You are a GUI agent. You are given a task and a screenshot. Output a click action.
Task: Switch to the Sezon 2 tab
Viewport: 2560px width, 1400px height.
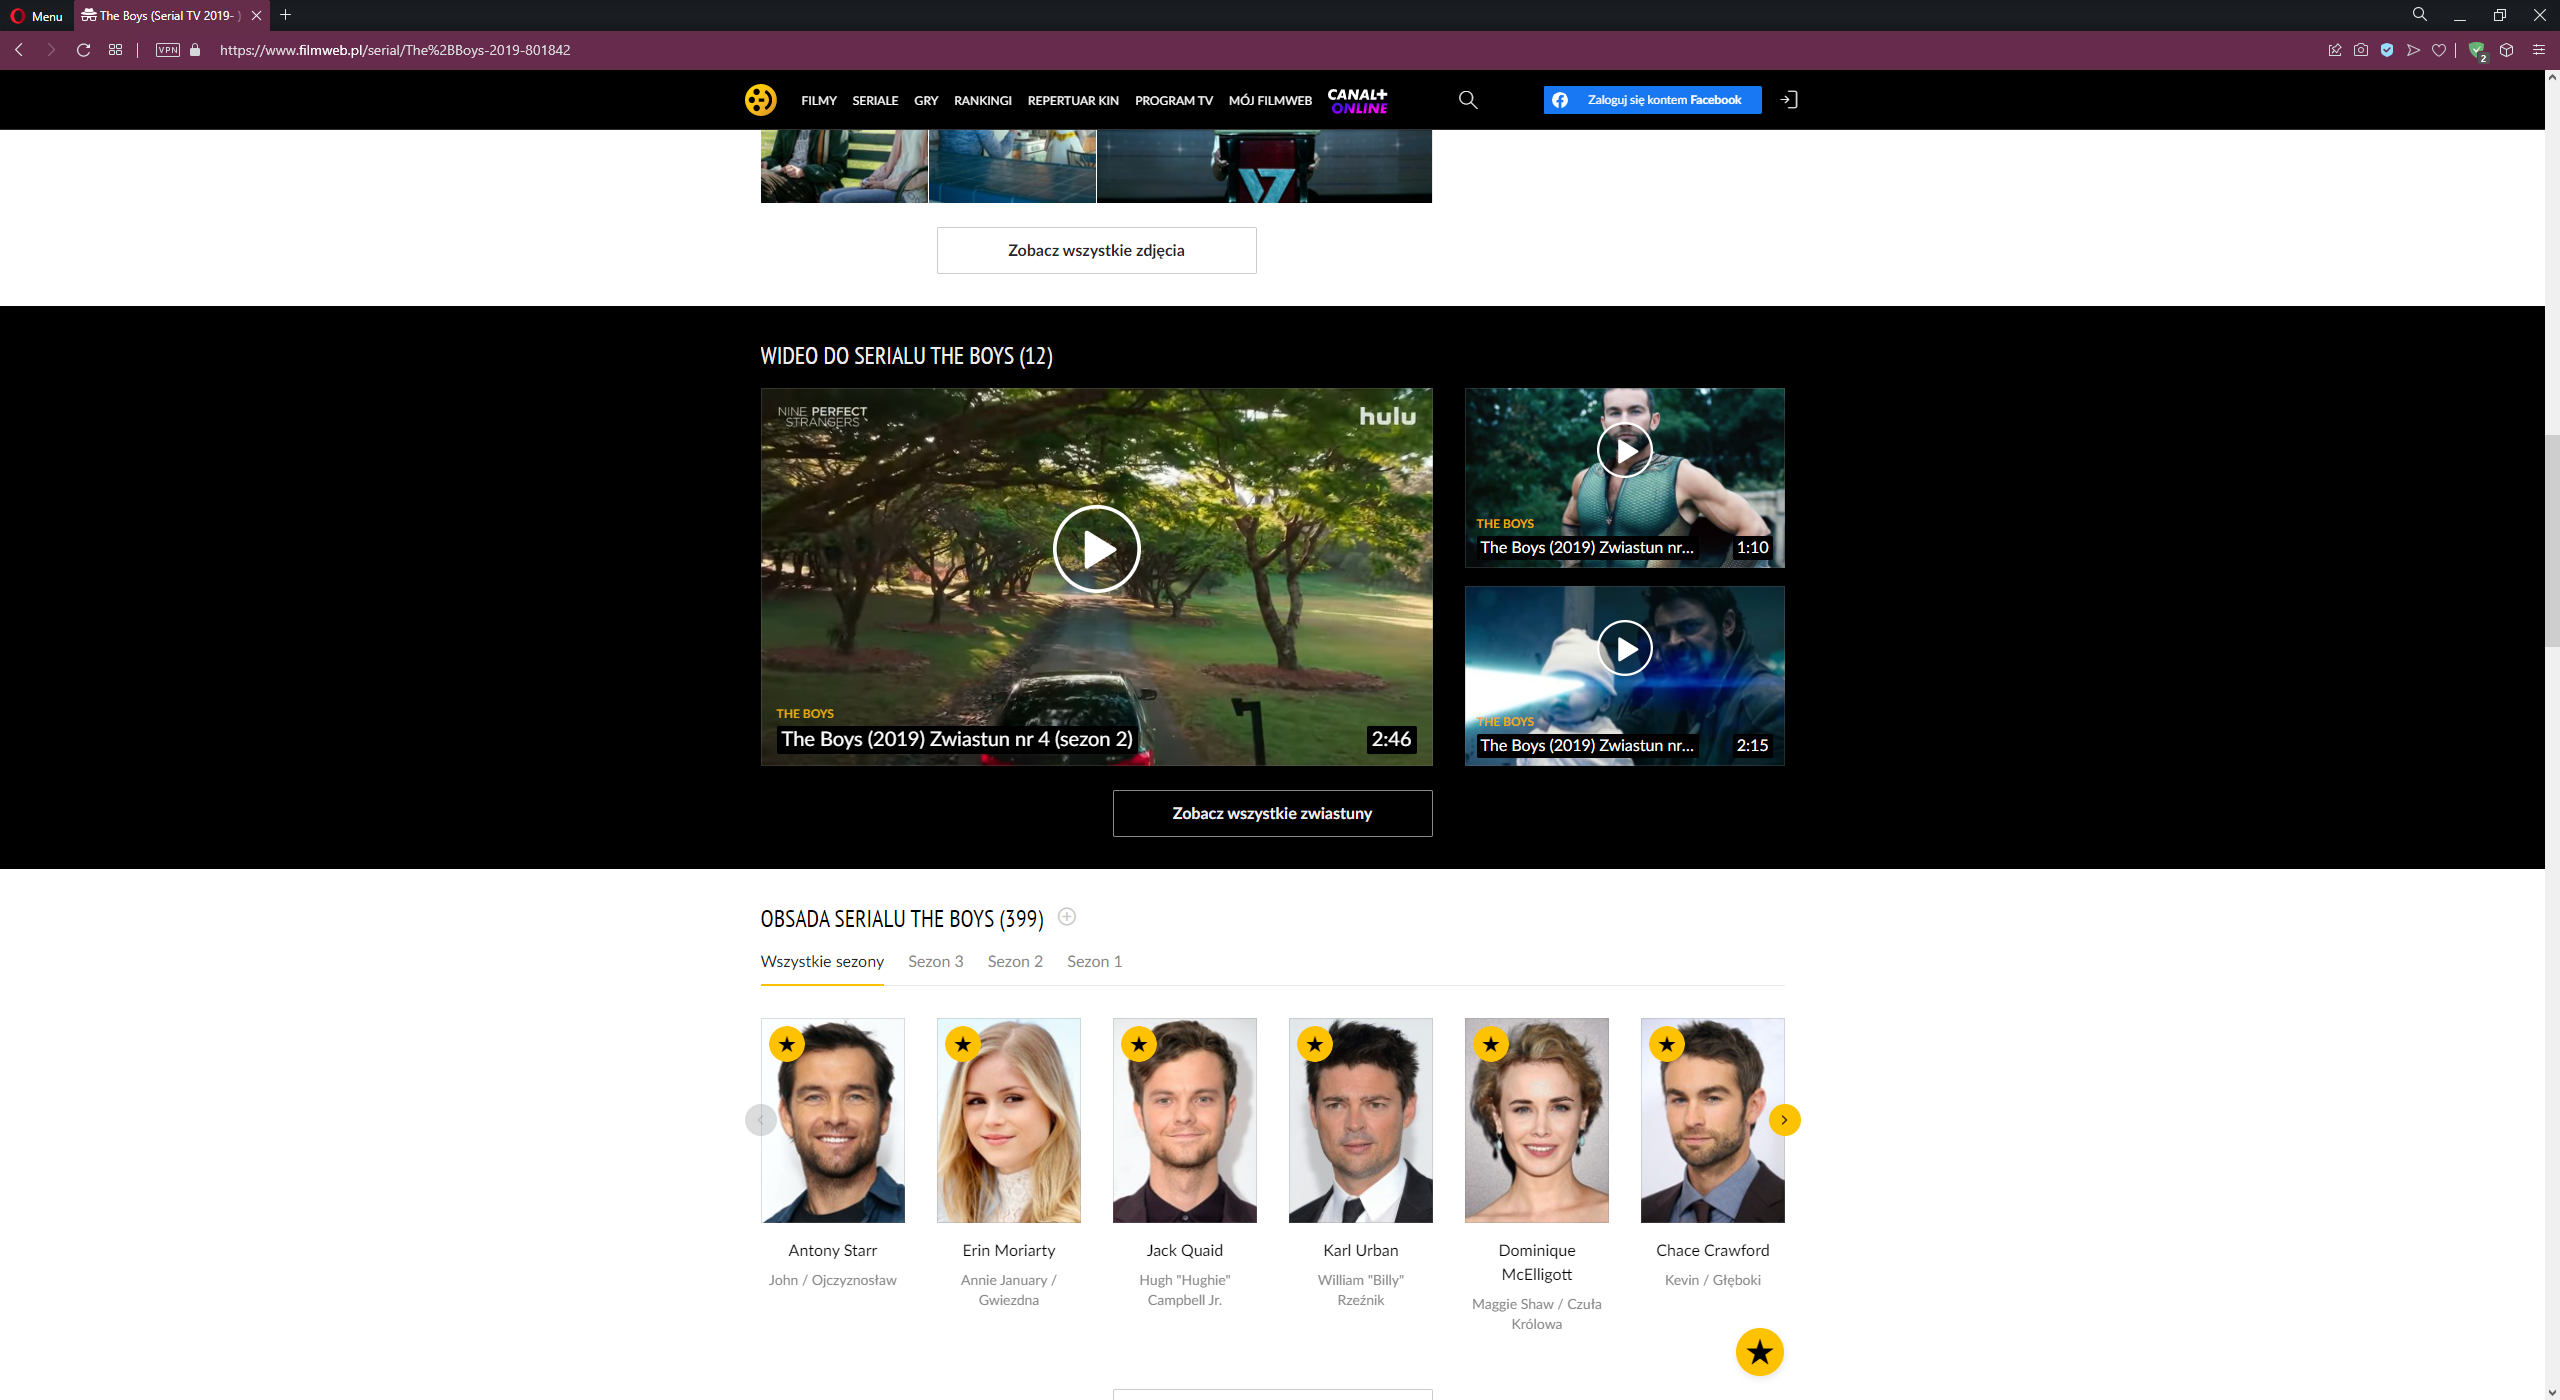1015,961
